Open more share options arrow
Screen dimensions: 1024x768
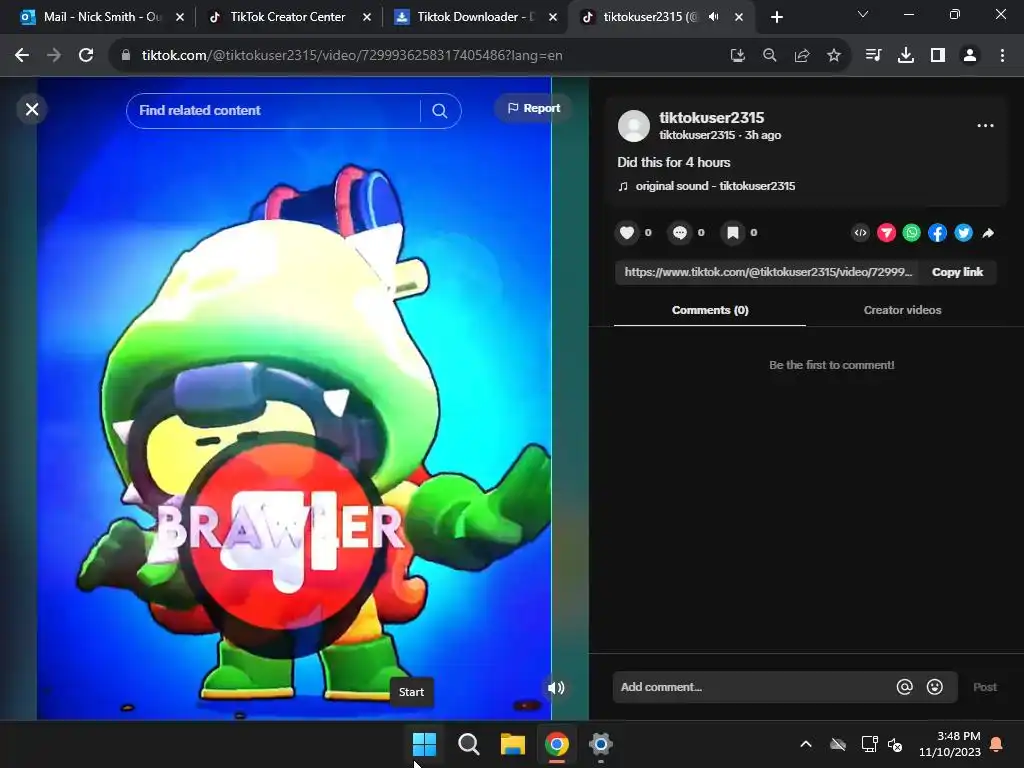coord(988,232)
